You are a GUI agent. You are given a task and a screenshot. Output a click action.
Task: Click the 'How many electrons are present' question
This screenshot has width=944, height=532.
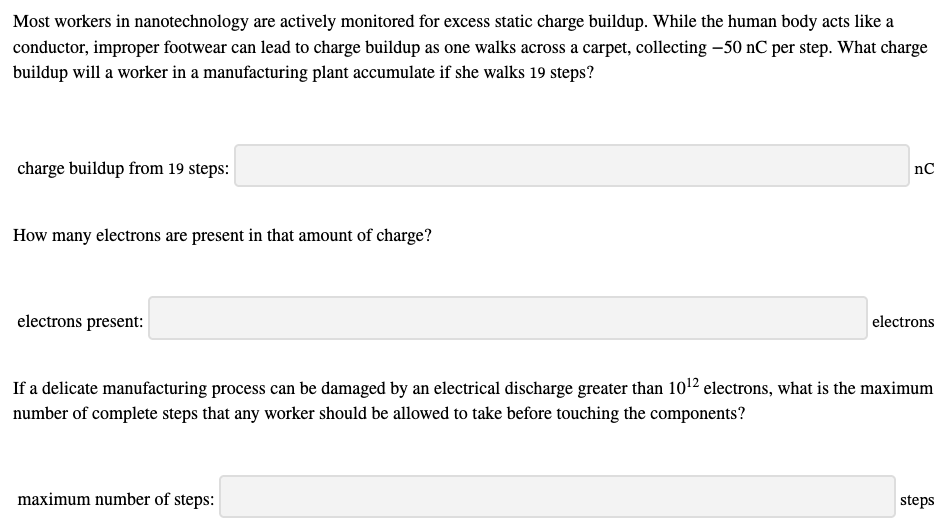point(222,235)
